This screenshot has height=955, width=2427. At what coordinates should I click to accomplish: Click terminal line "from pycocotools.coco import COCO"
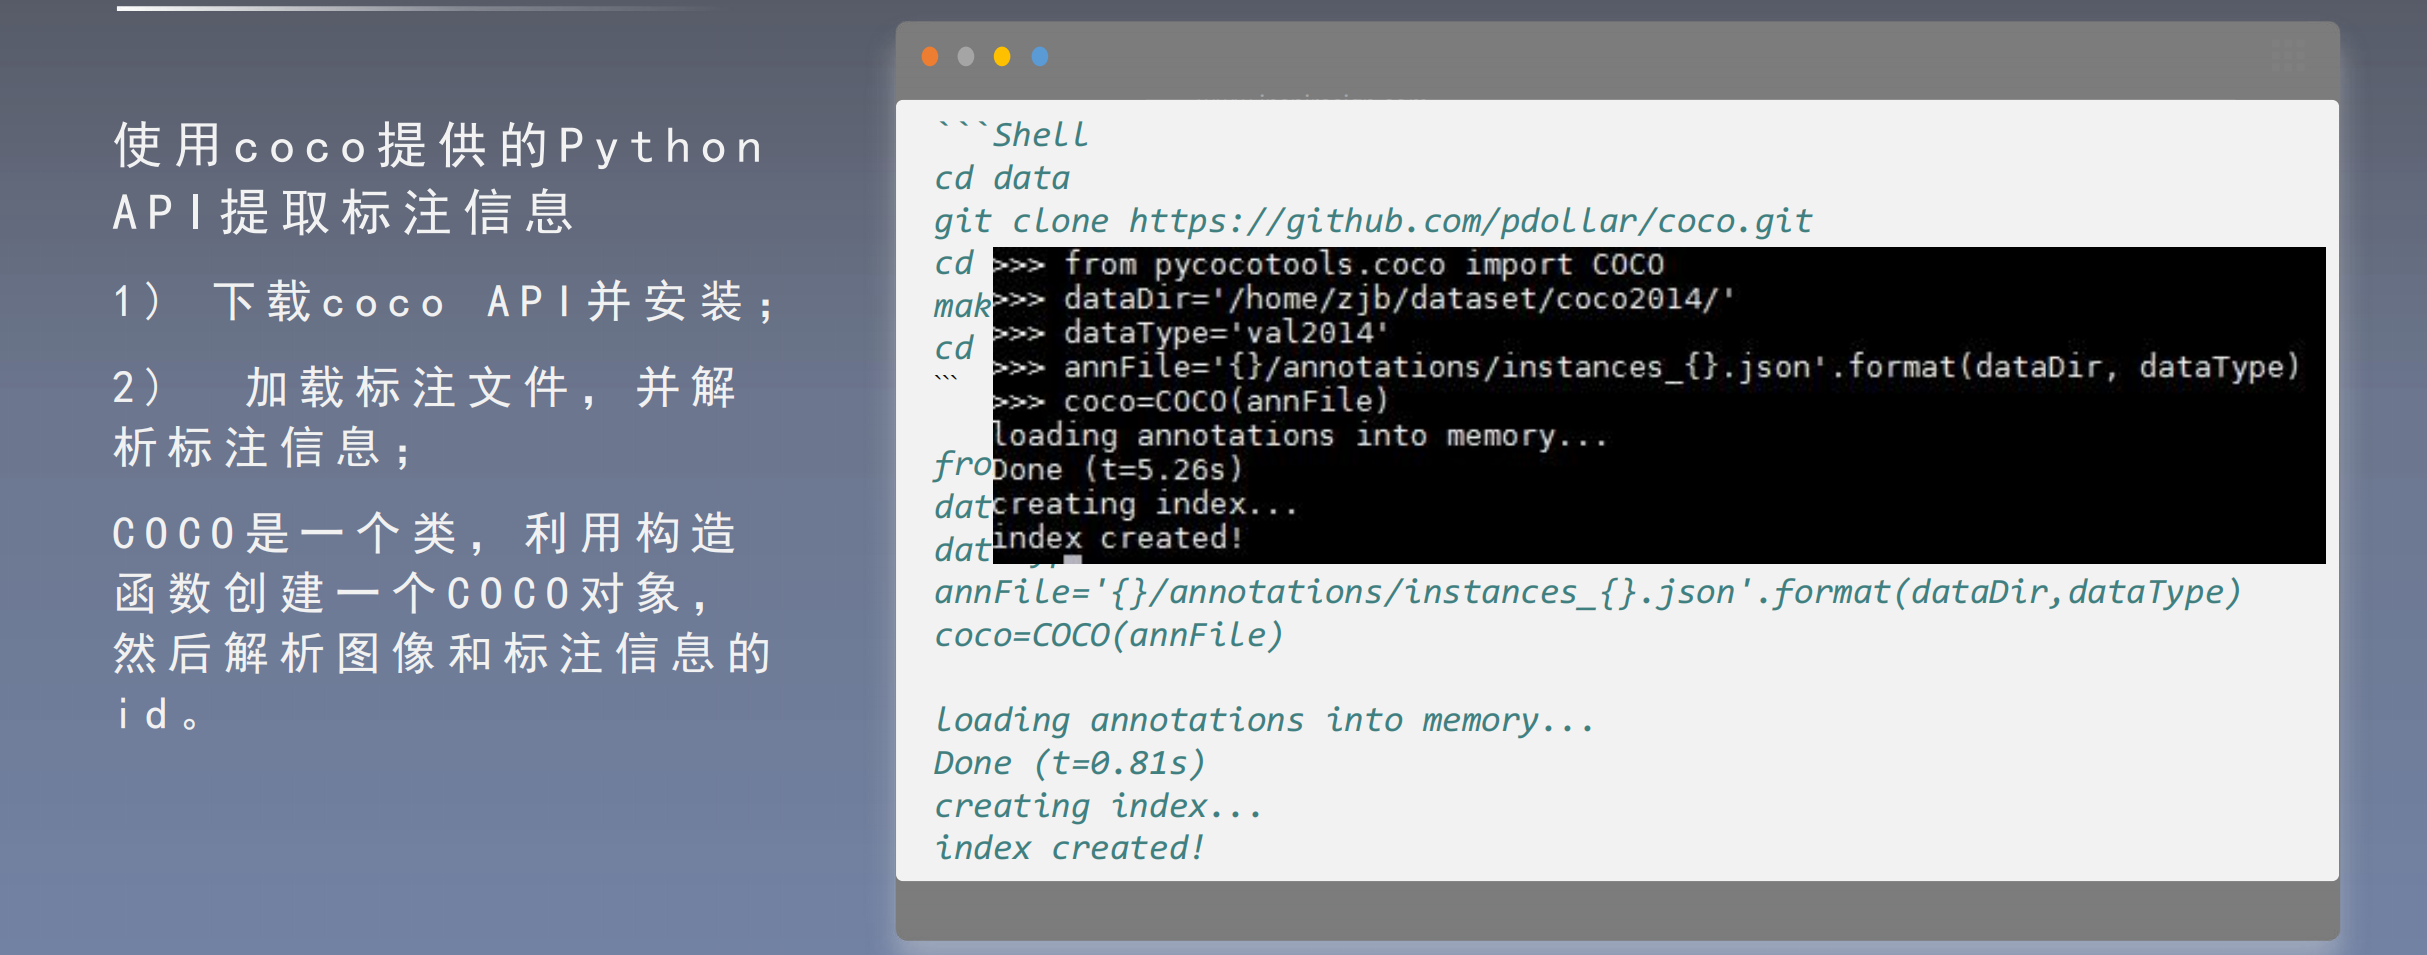(x=1329, y=265)
